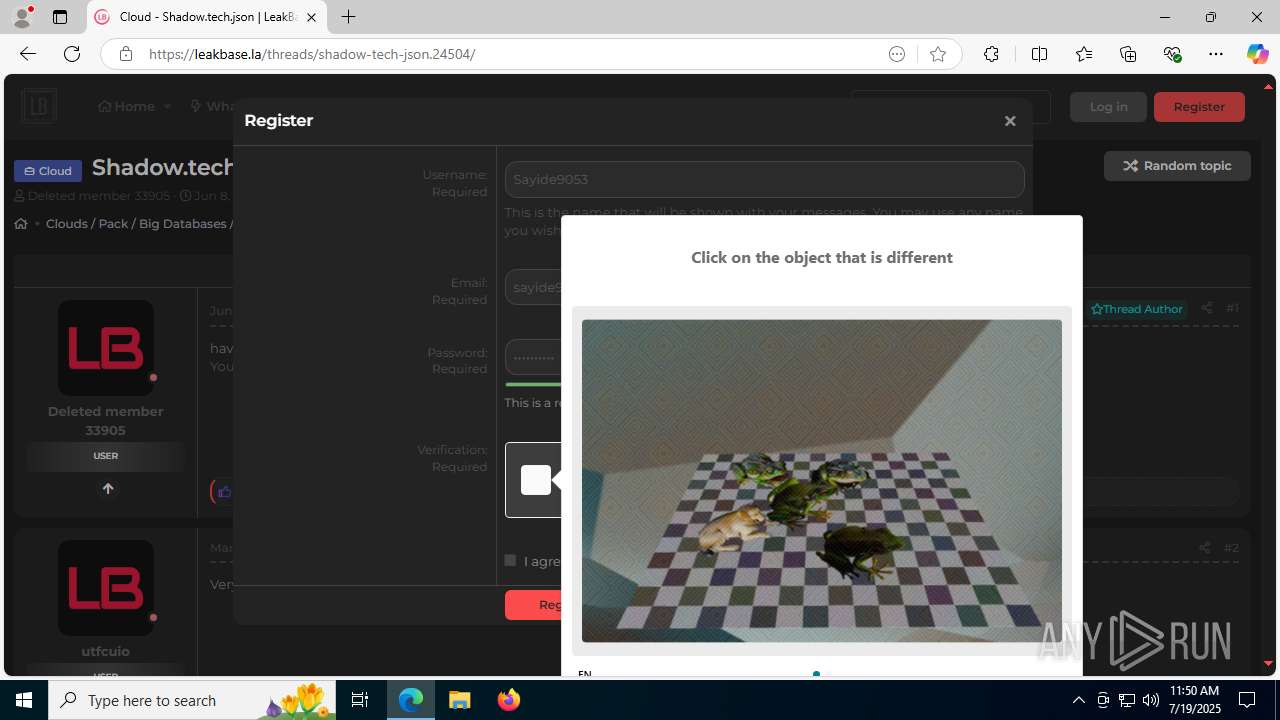
Task: Close the Register dialog with X
Action: (x=1010, y=121)
